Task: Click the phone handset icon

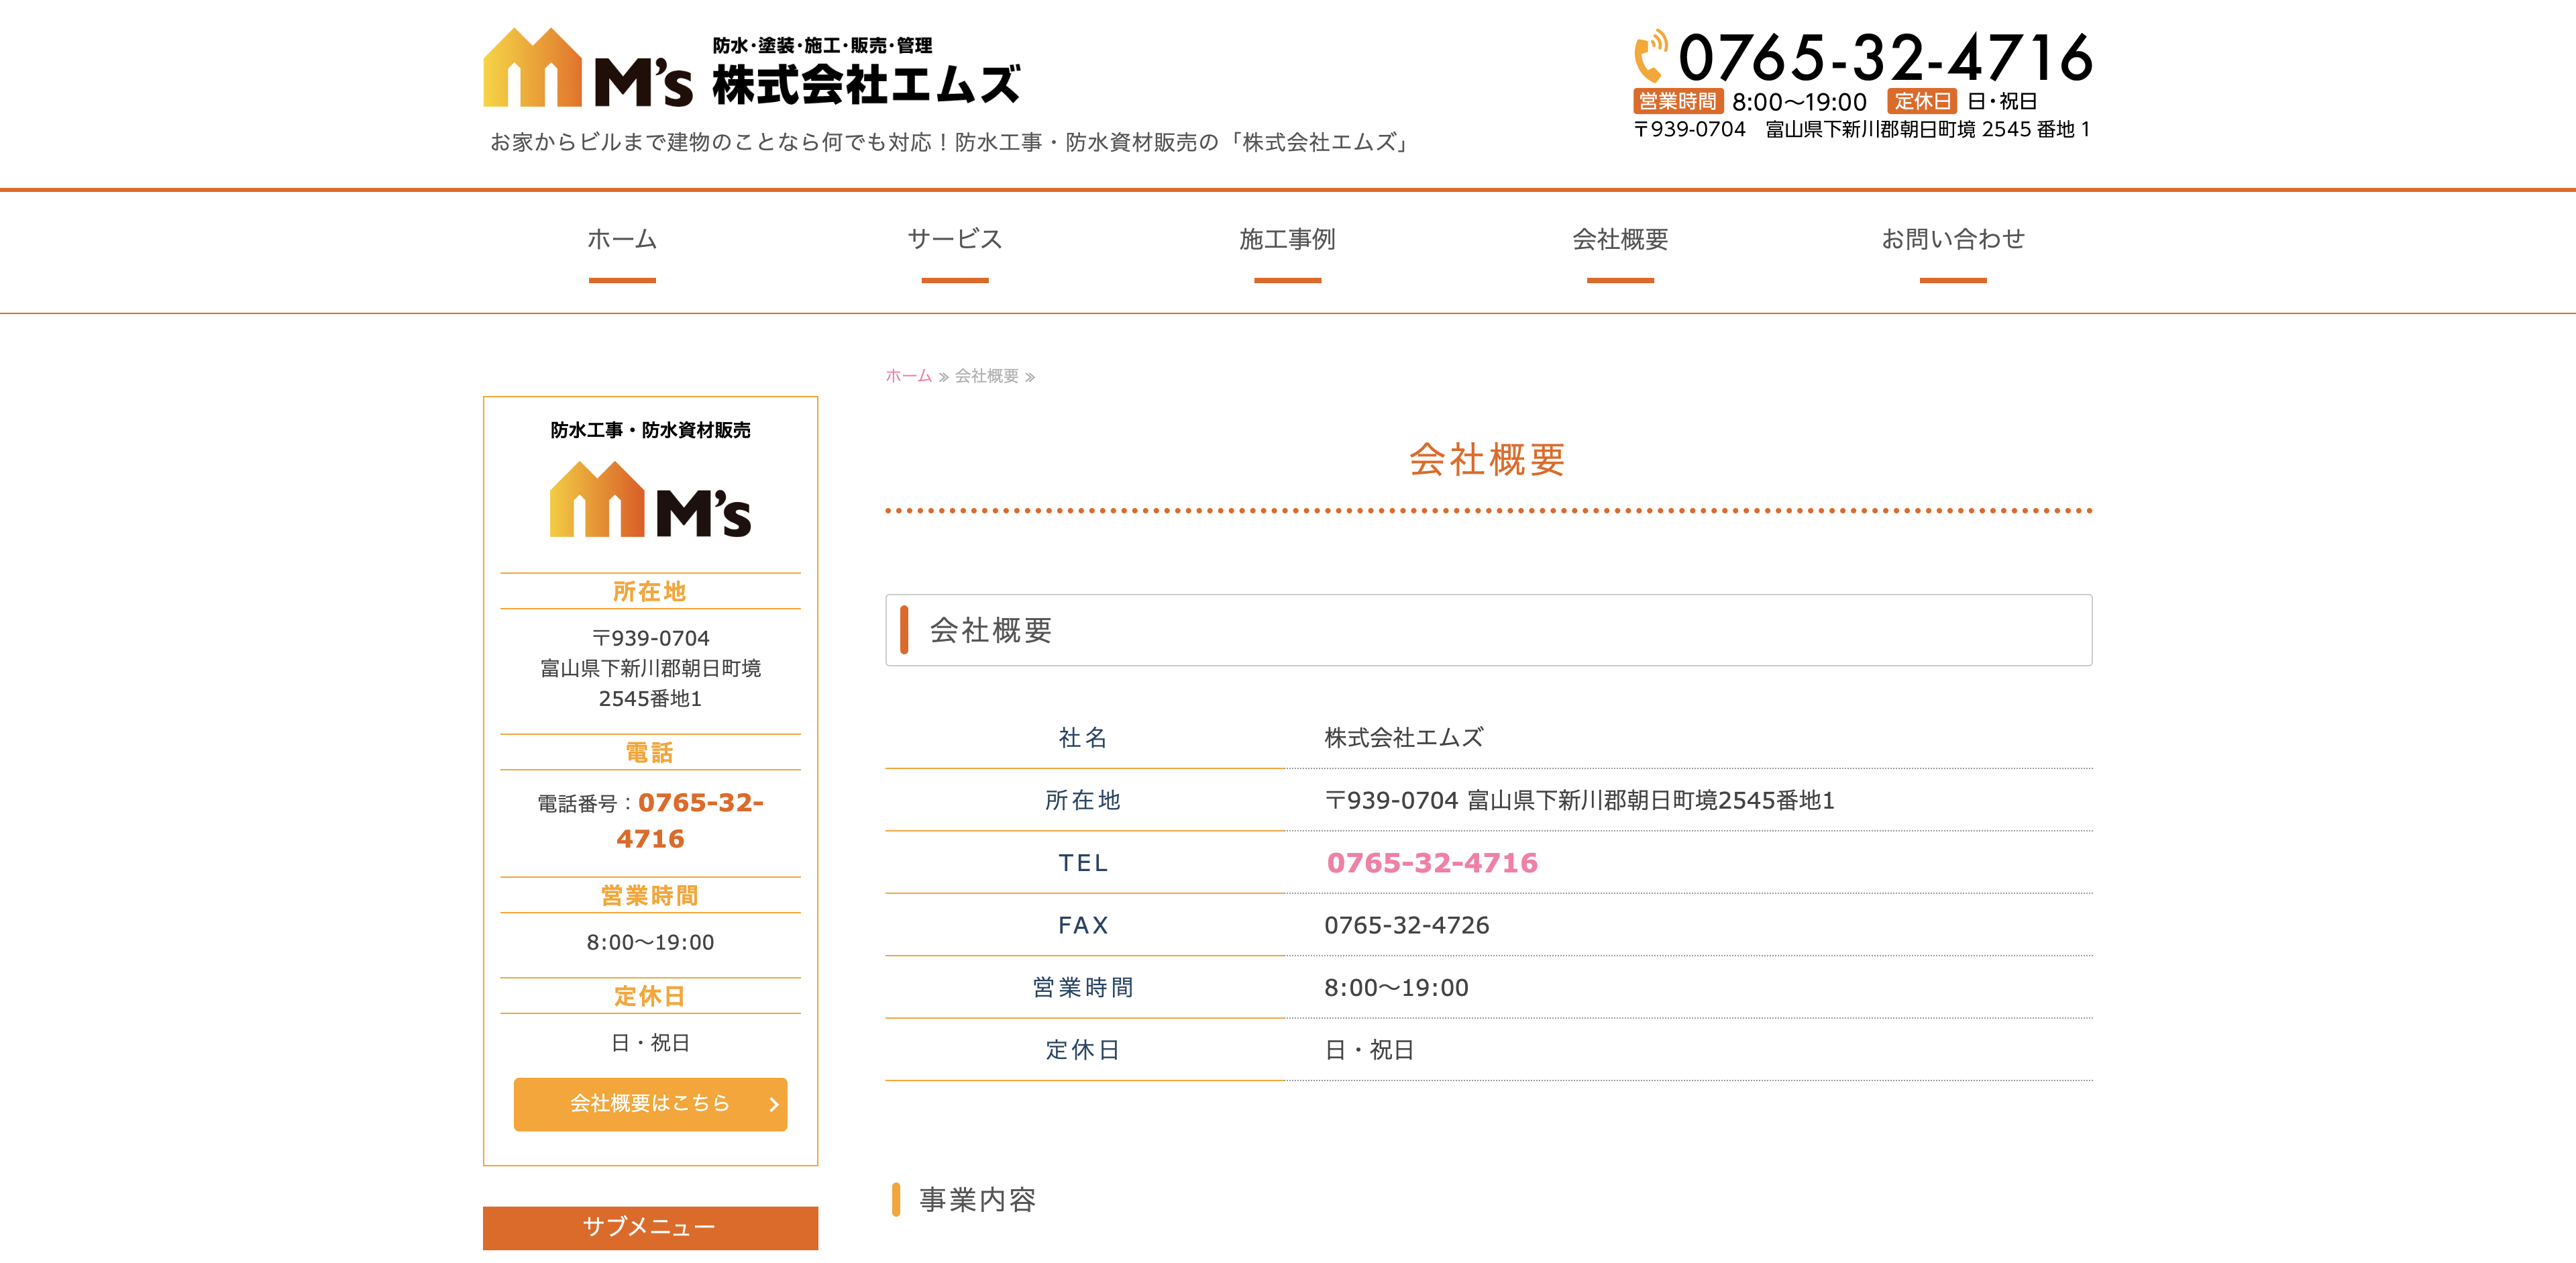Action: click(1651, 56)
